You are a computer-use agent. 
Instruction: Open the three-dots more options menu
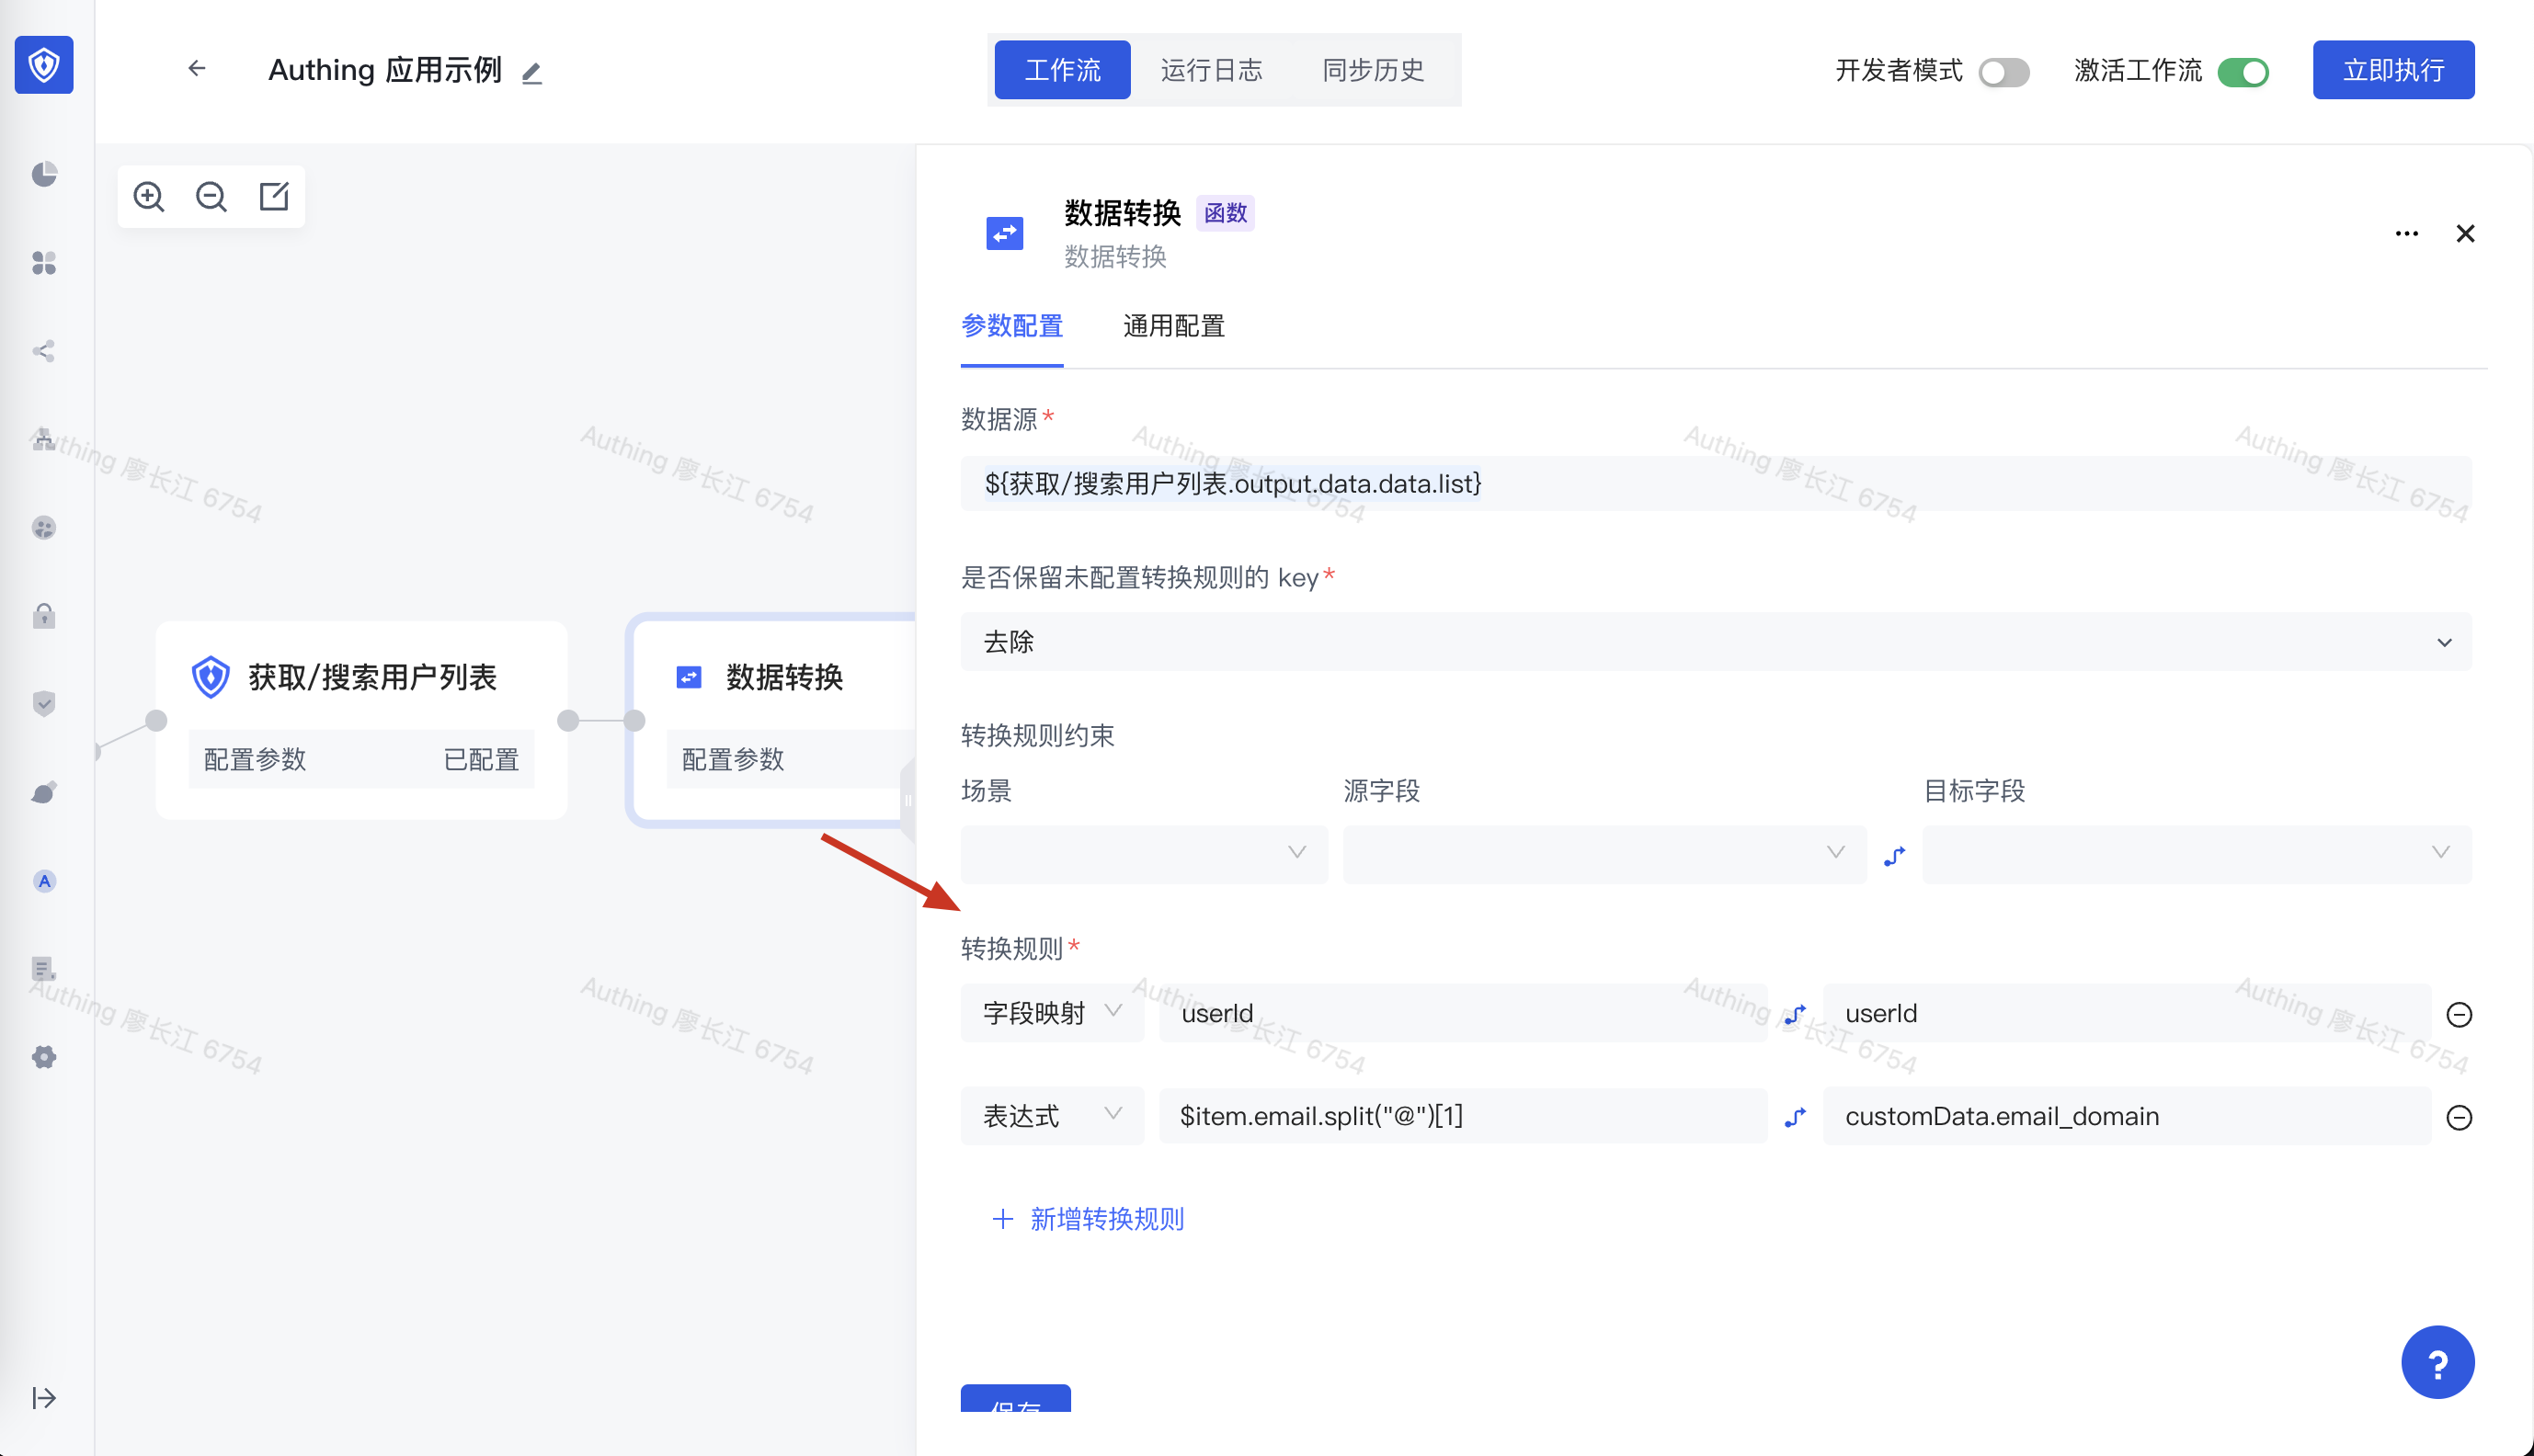[x=2406, y=234]
